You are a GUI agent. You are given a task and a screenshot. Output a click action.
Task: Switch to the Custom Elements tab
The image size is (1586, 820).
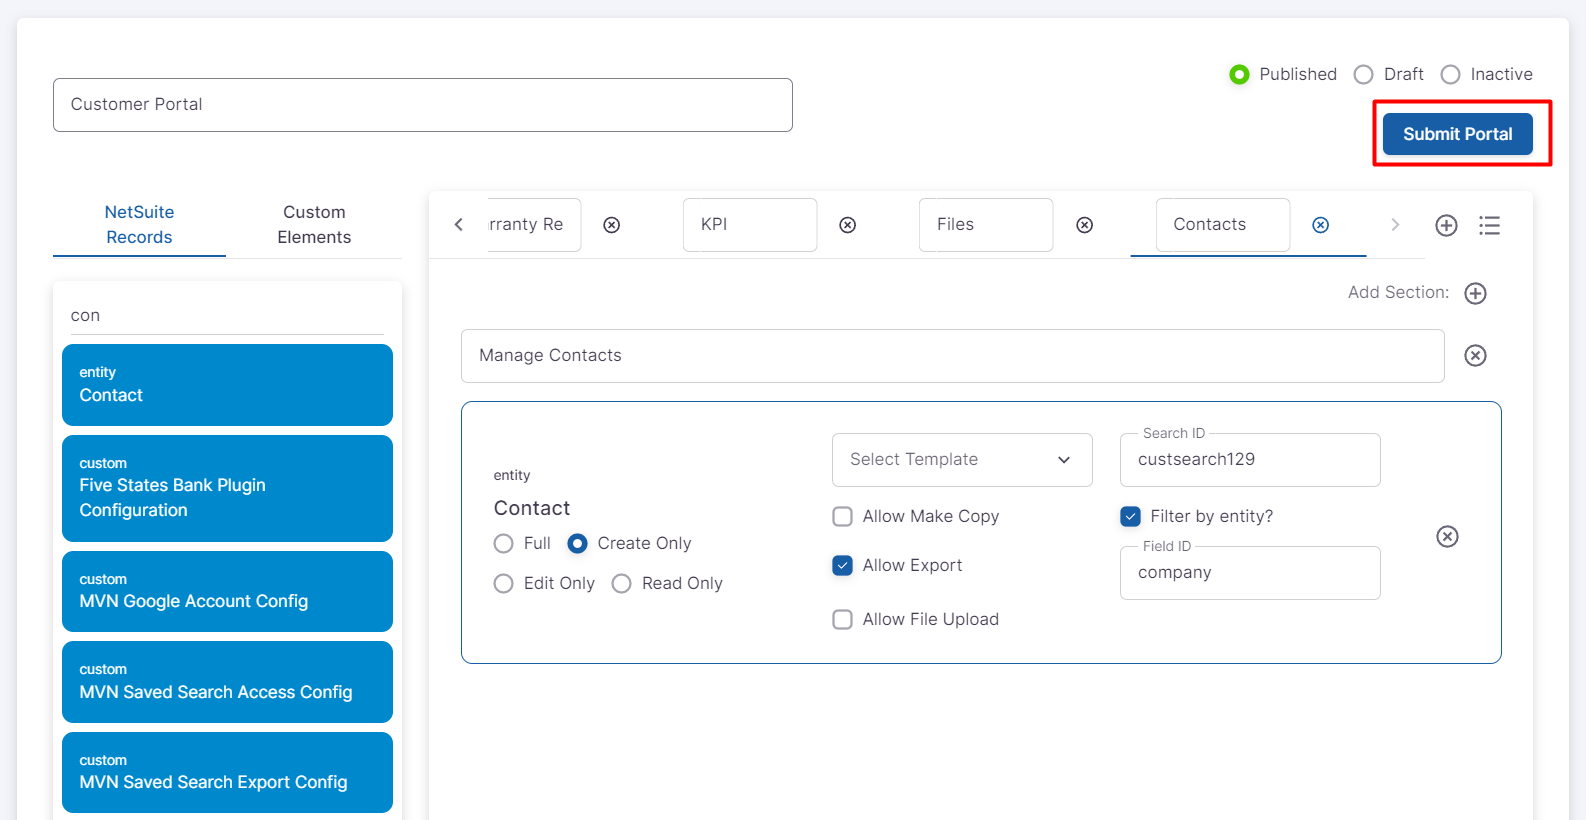[314, 225]
